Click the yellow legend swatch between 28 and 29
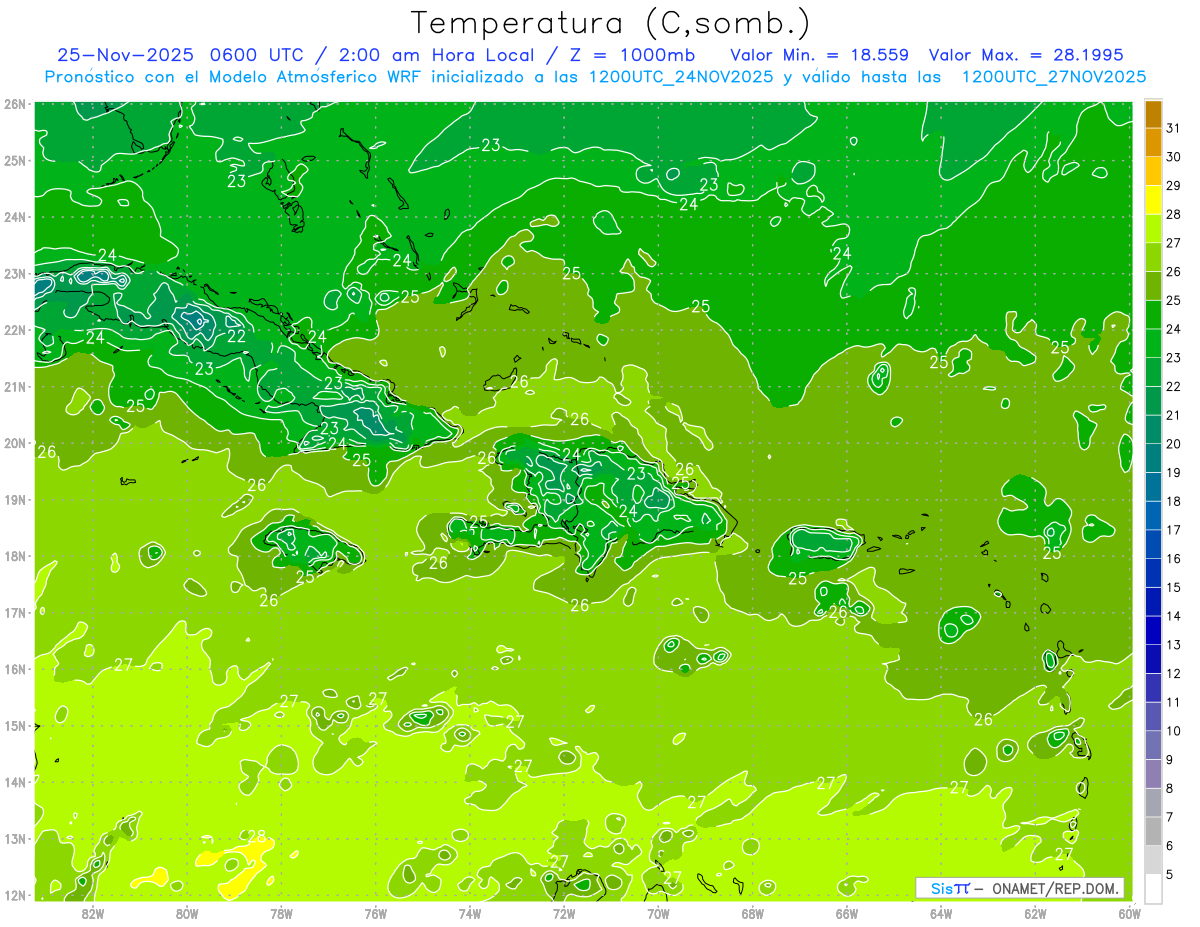The height and width of the screenshot is (927, 1200). 1153,200
